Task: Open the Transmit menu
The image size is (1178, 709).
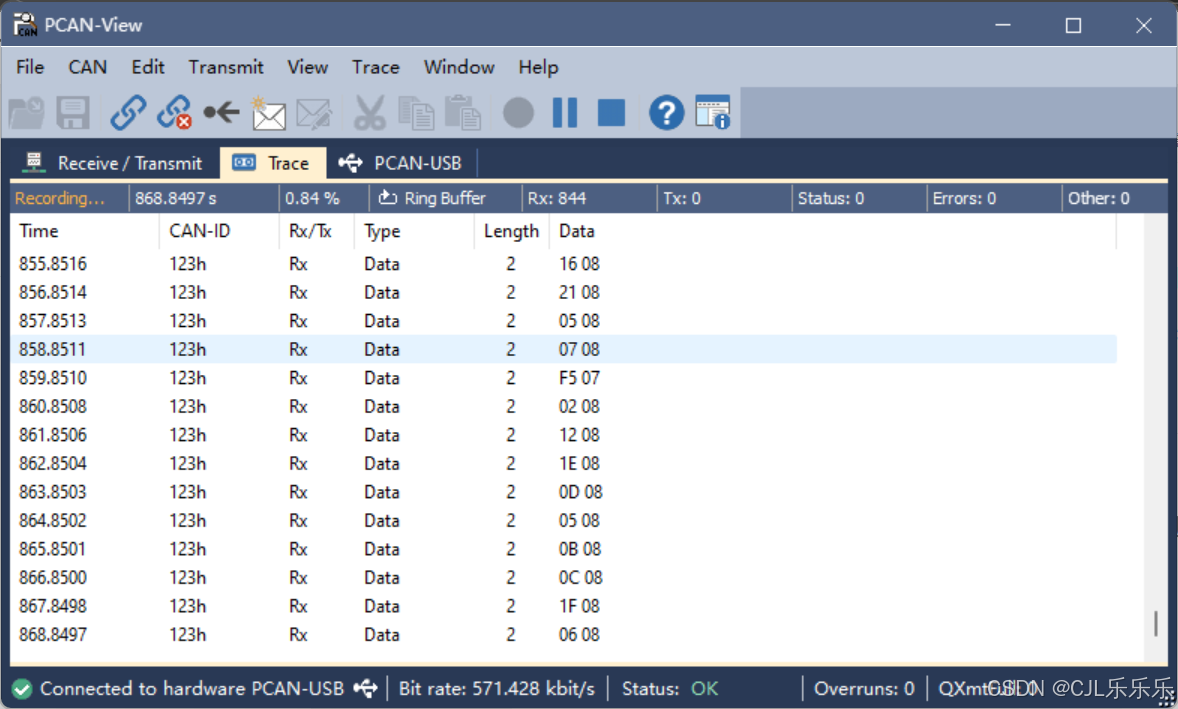Action: click(226, 67)
